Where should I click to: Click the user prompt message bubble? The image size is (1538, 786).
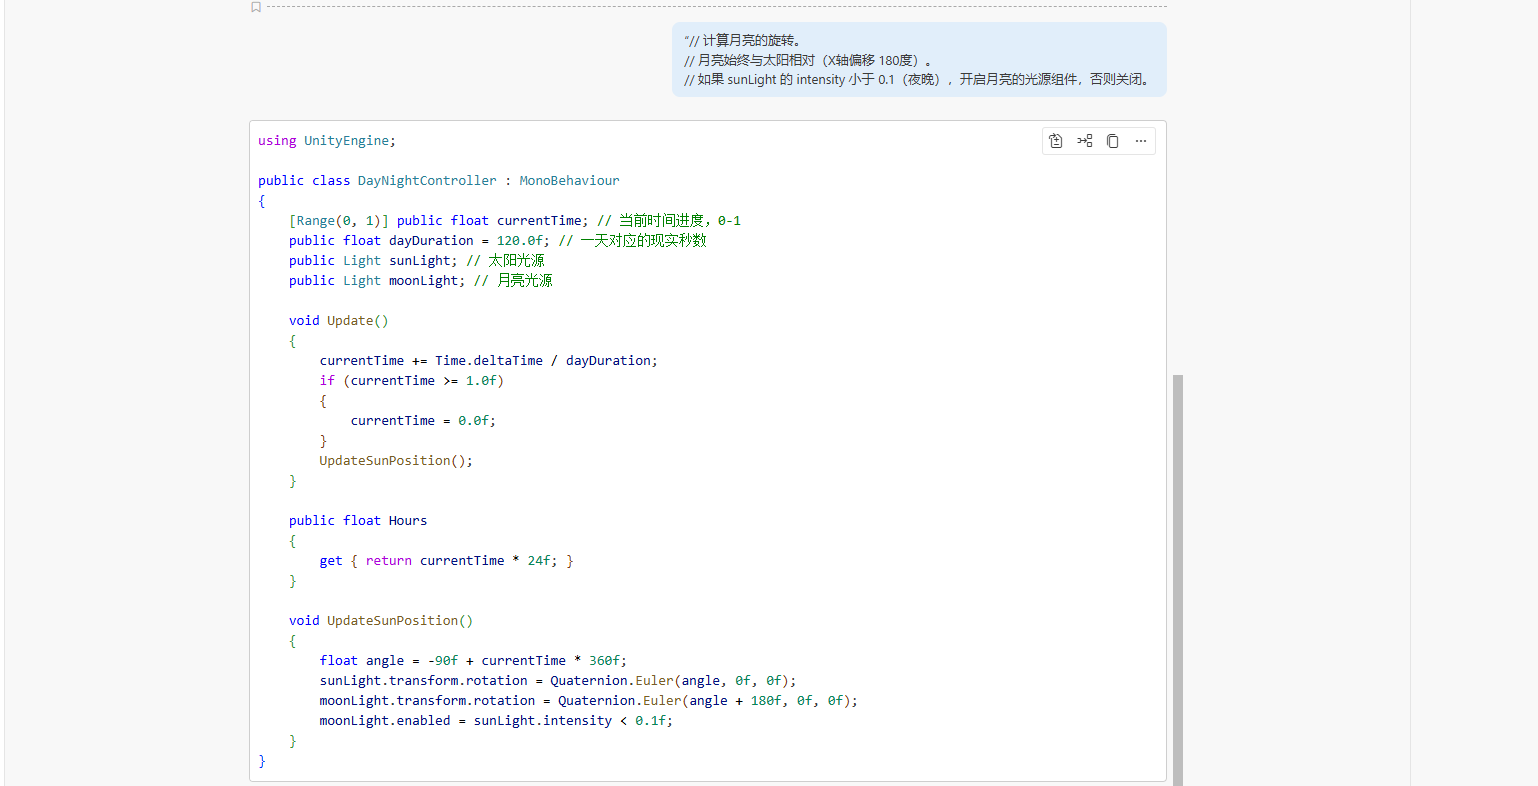[918, 60]
